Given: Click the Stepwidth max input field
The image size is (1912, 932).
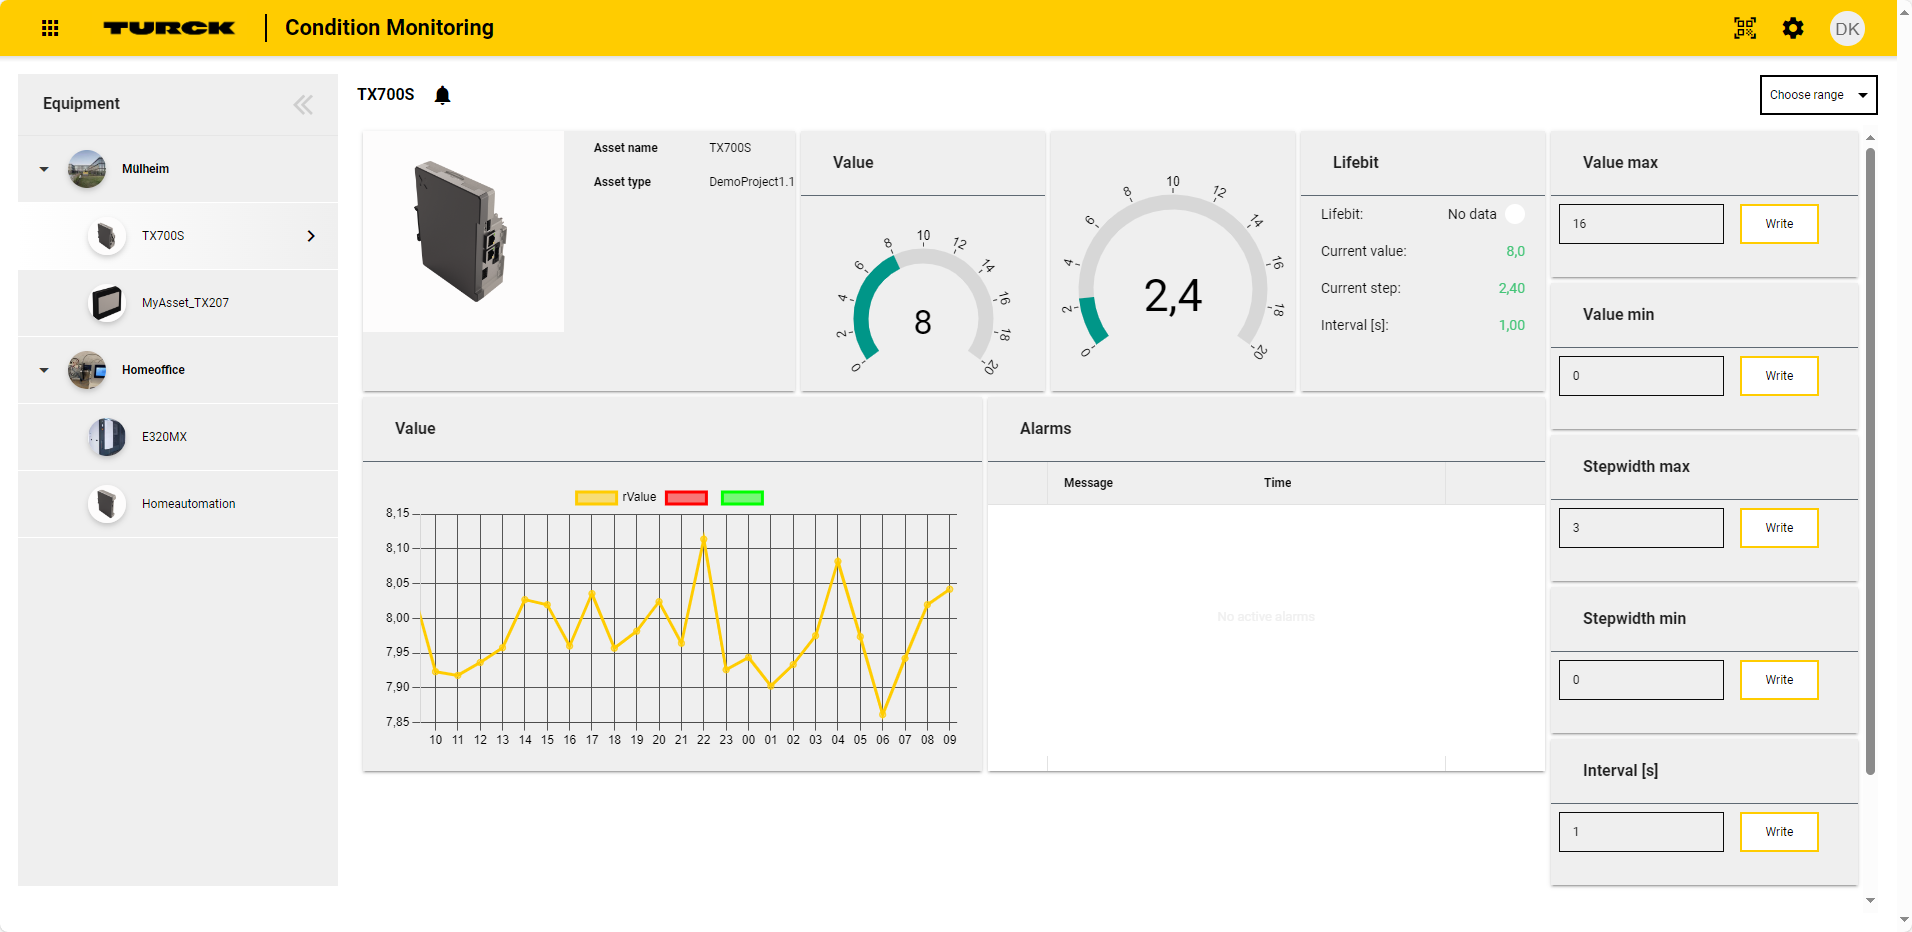Looking at the screenshot, I should [1641, 528].
